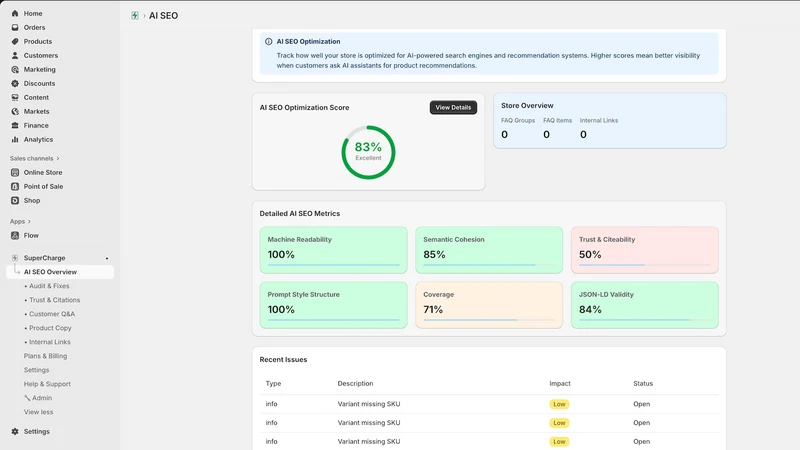Open Analytics from the sidebar
This screenshot has width=800, height=450.
(x=38, y=139)
